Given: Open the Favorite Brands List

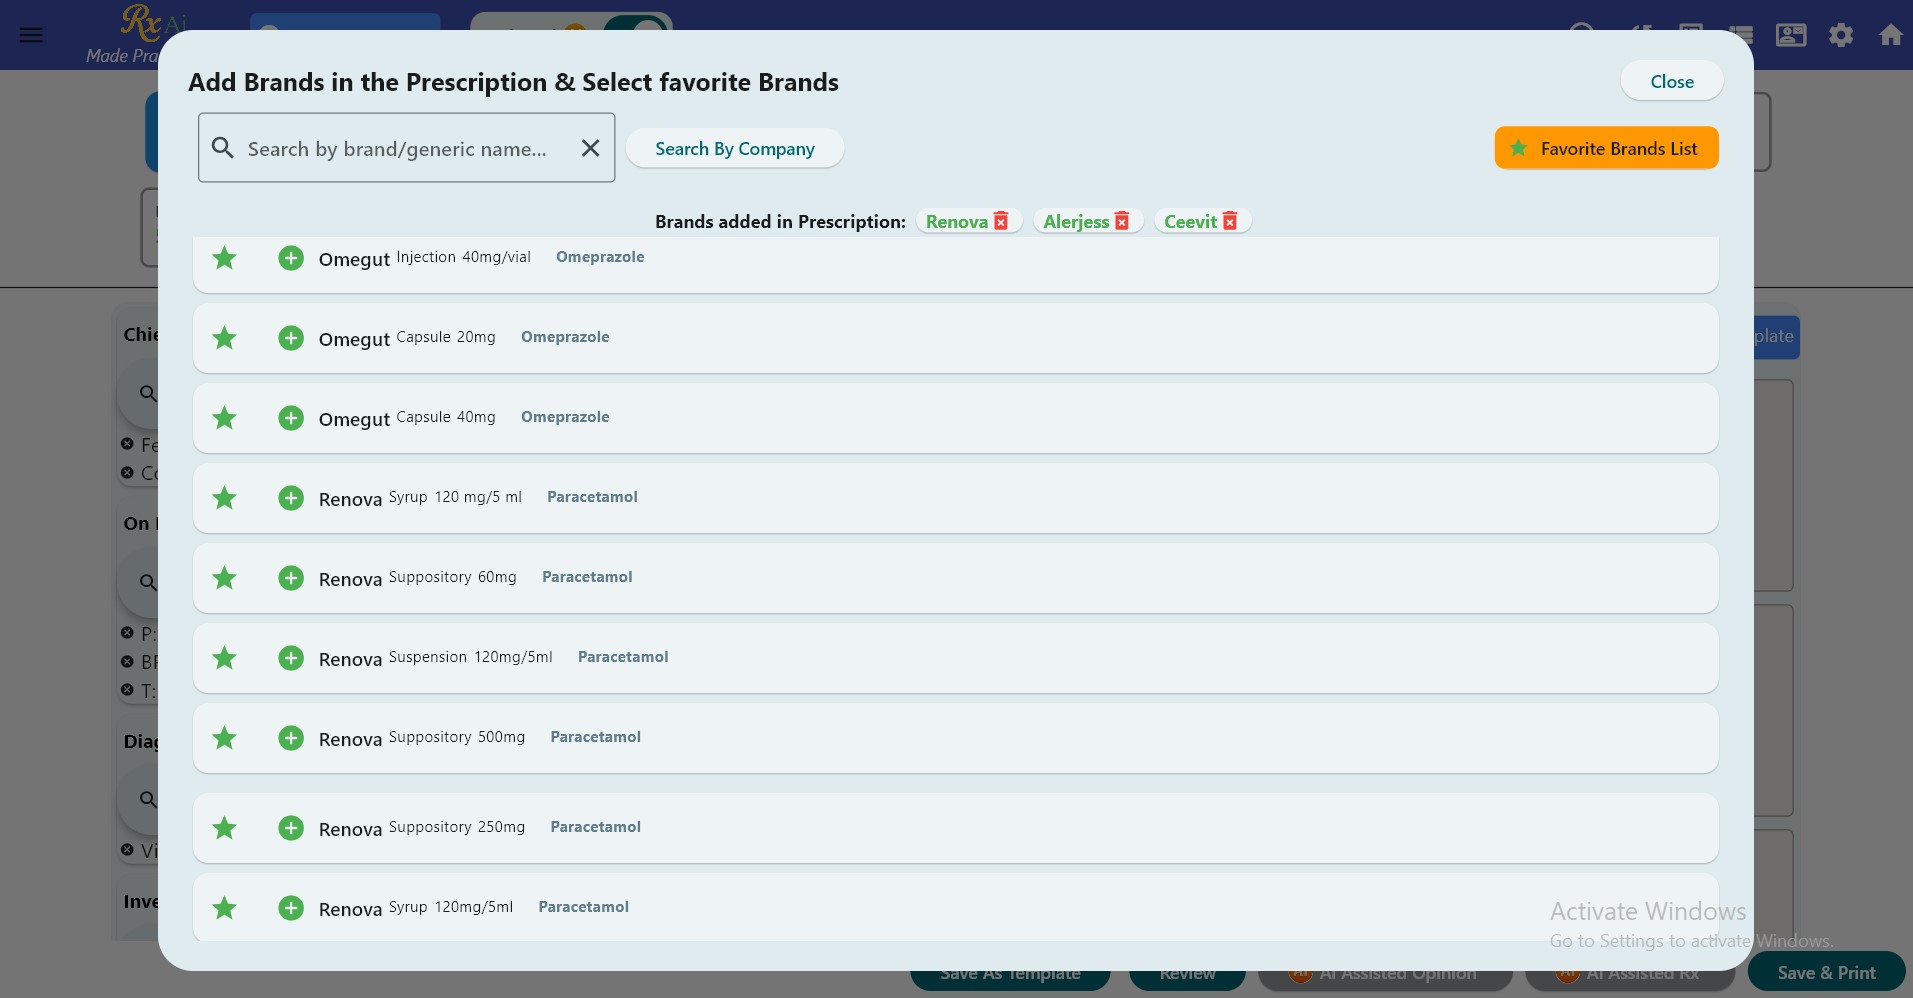Looking at the screenshot, I should [1606, 148].
